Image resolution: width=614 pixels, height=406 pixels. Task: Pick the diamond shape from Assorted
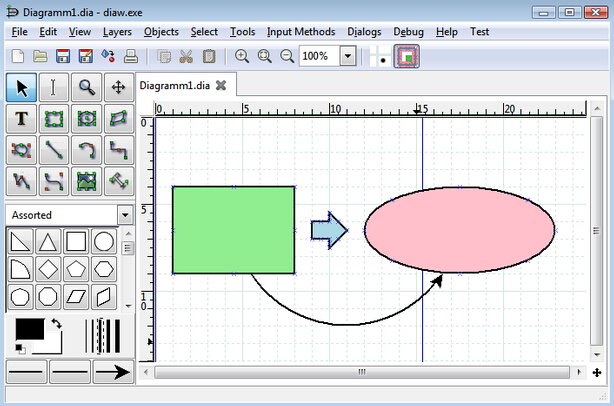[48, 269]
